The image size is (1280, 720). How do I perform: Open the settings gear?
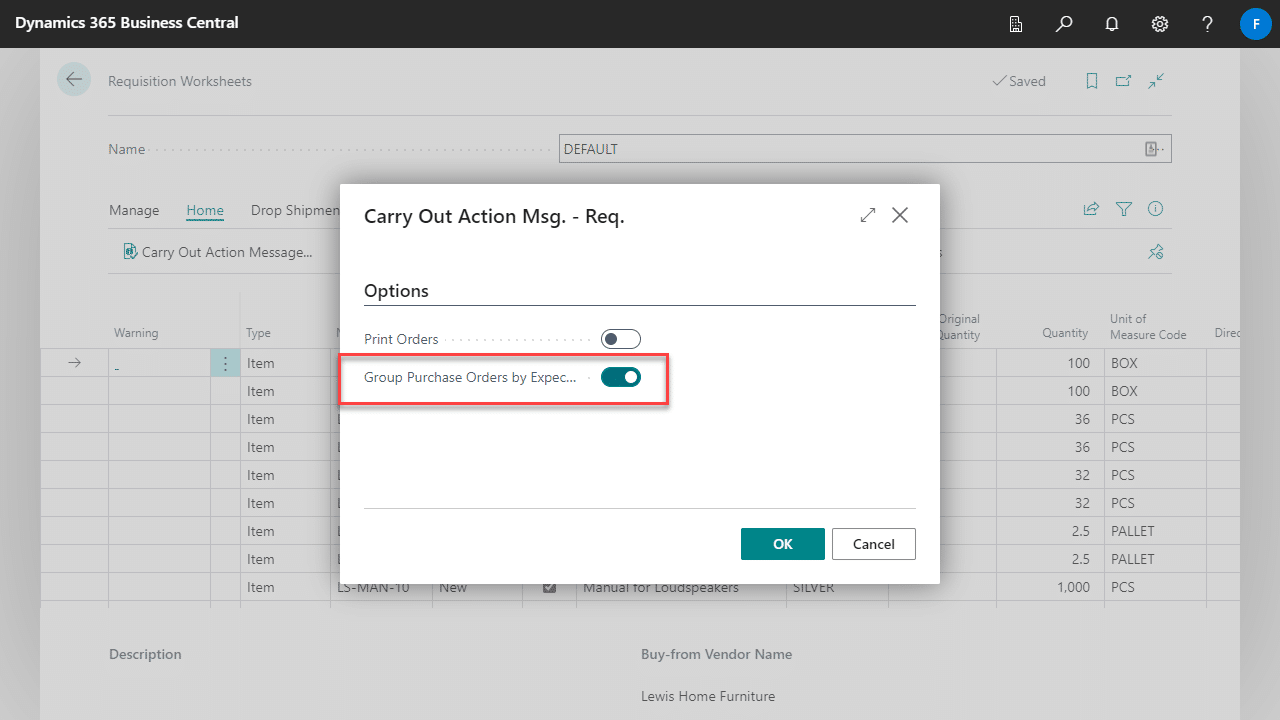[x=1160, y=24]
